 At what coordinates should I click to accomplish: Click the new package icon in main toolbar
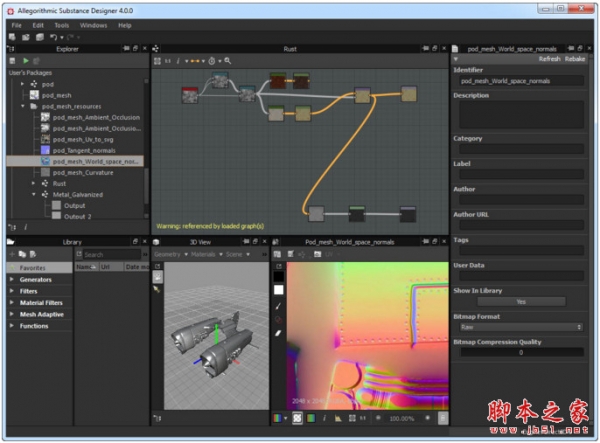(x=12, y=37)
